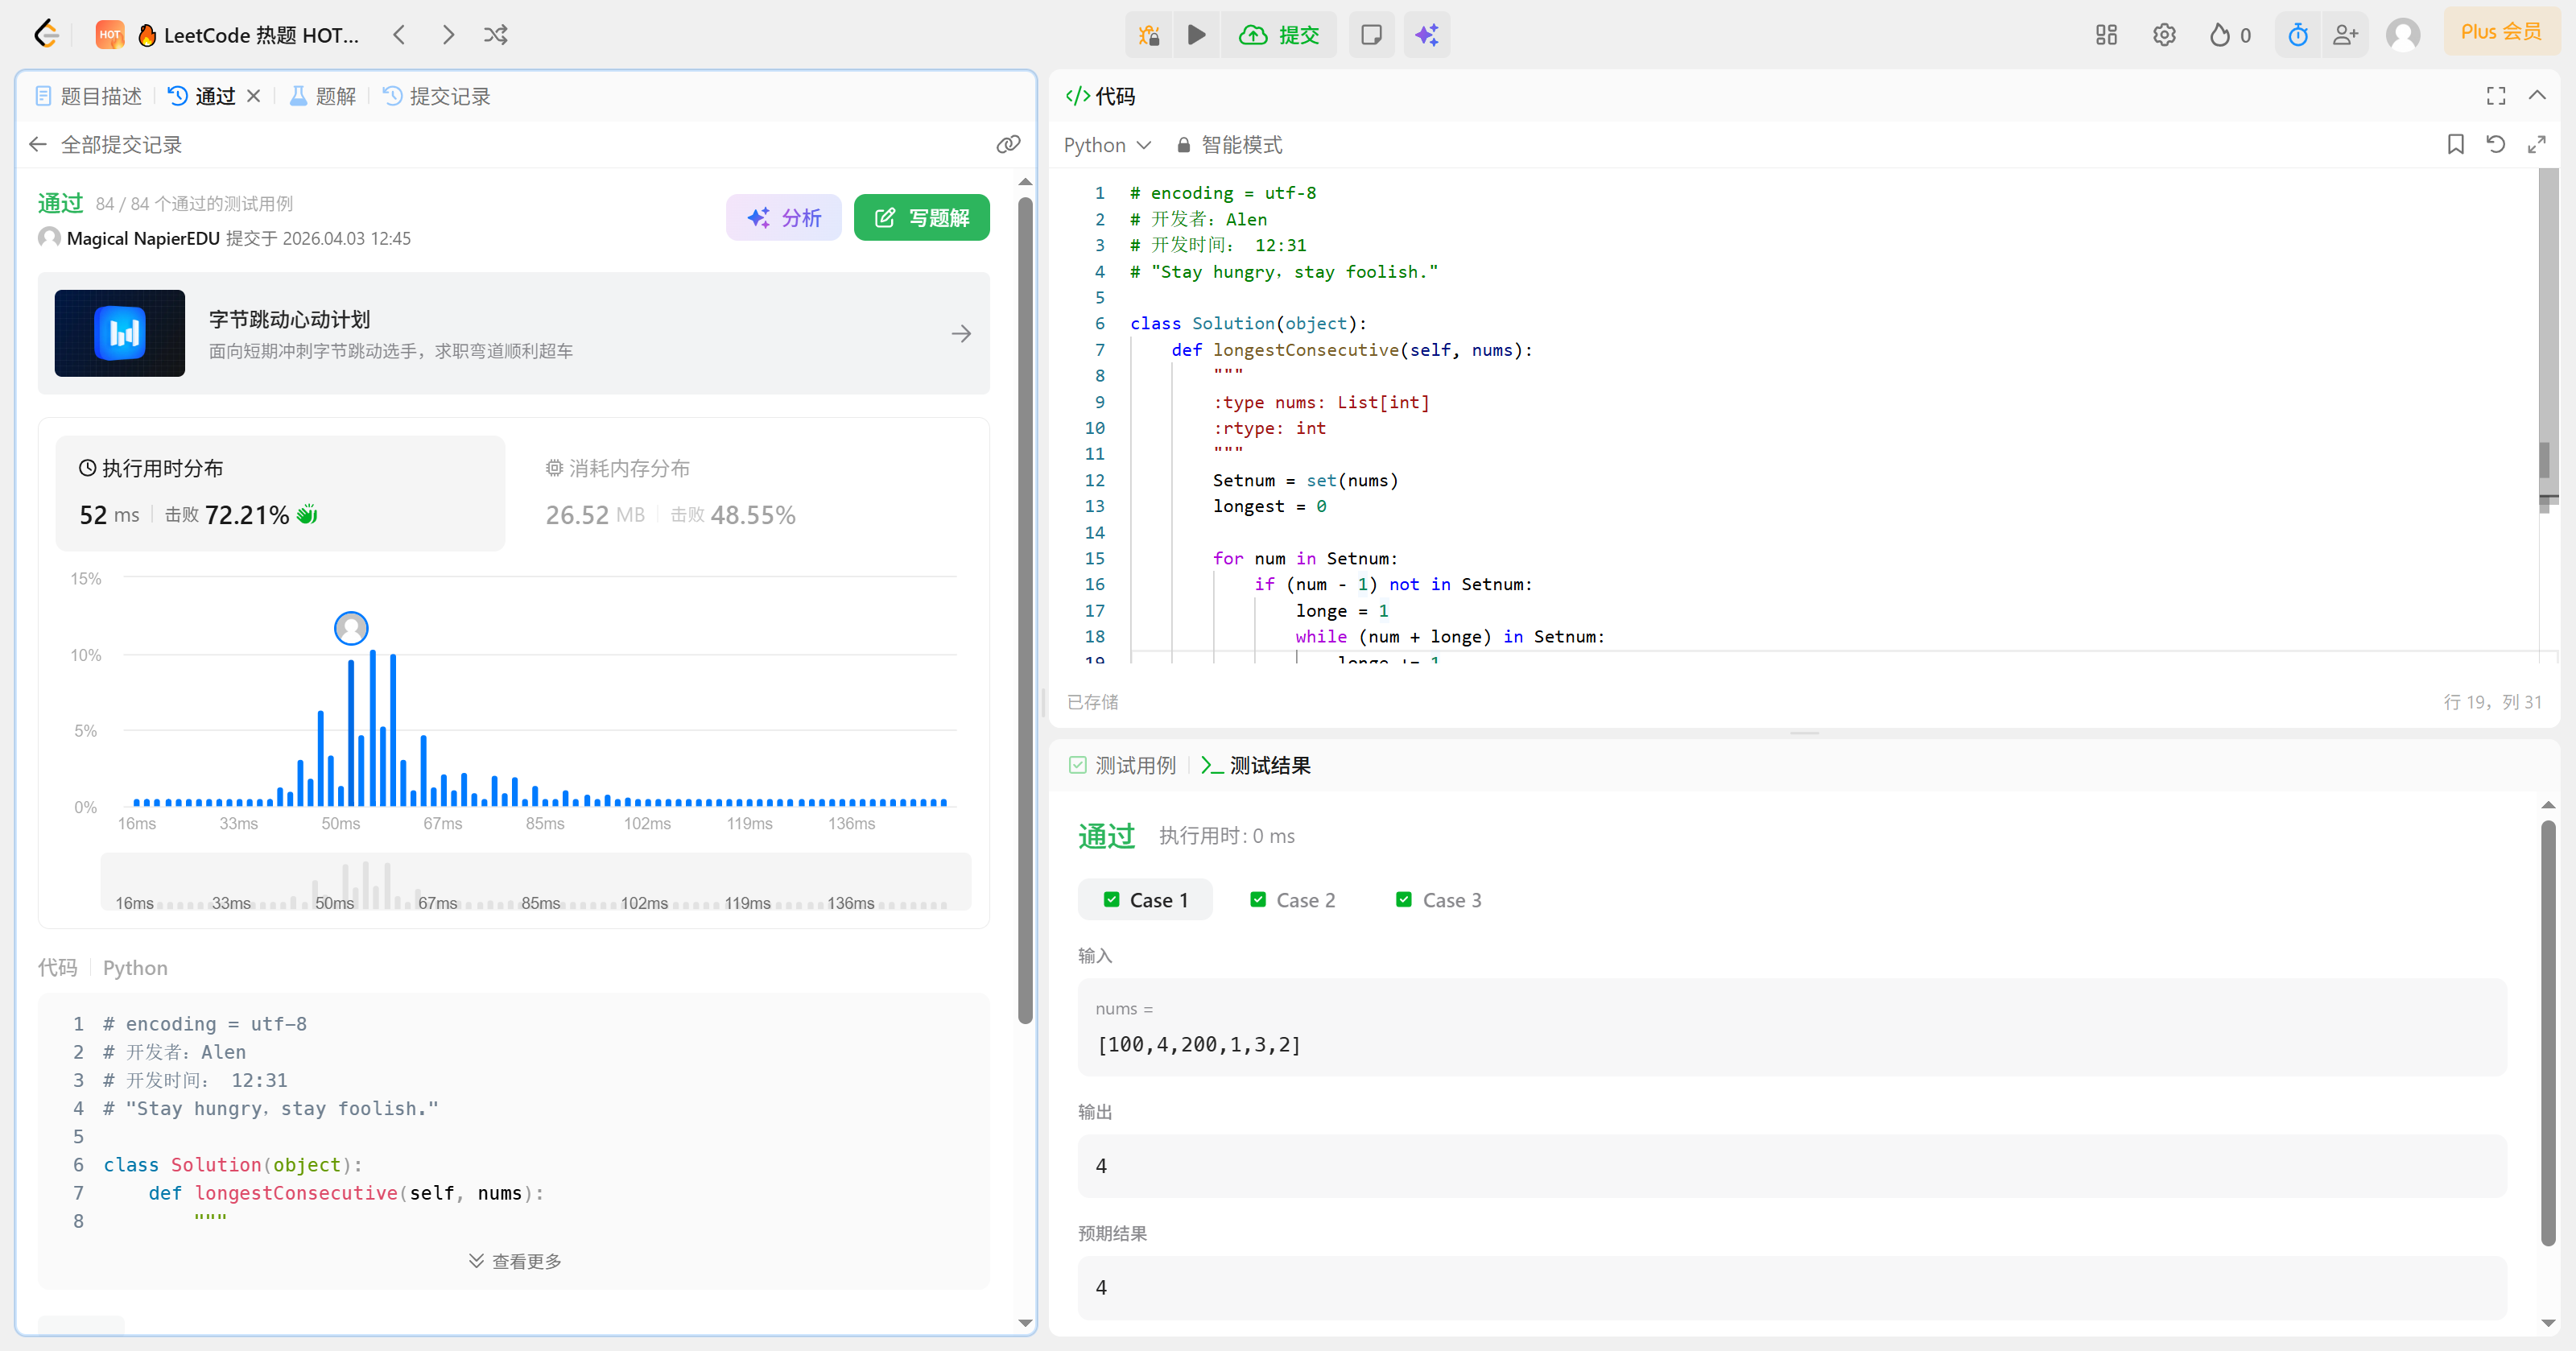
Task: Select Case 1 test checkbox tab
Action: click(1146, 900)
